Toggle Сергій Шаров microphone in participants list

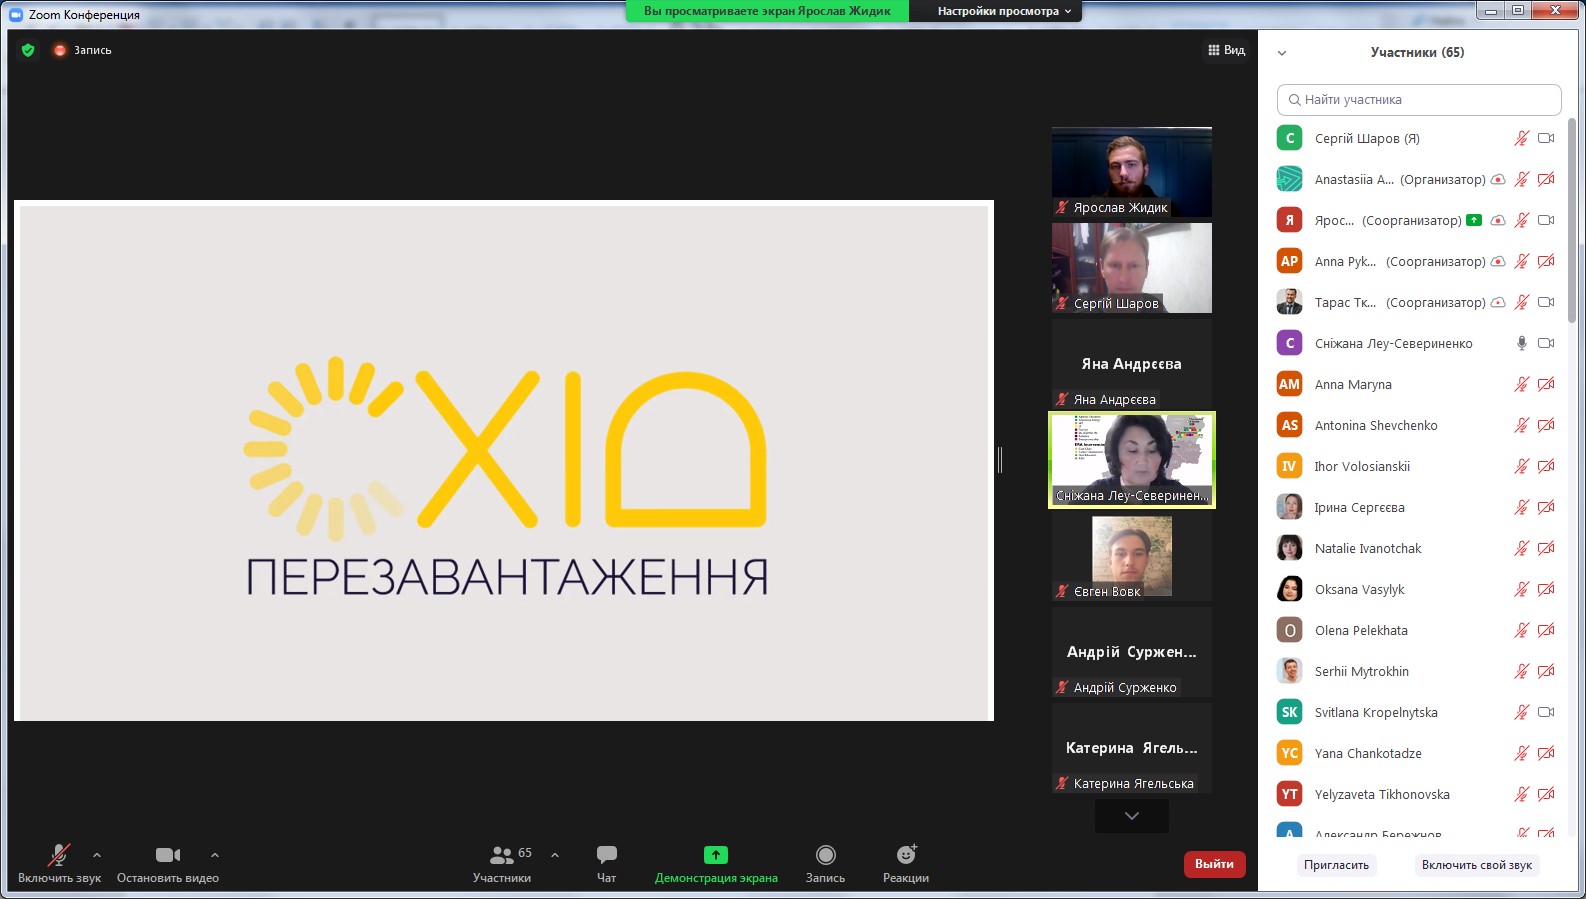(x=1521, y=138)
